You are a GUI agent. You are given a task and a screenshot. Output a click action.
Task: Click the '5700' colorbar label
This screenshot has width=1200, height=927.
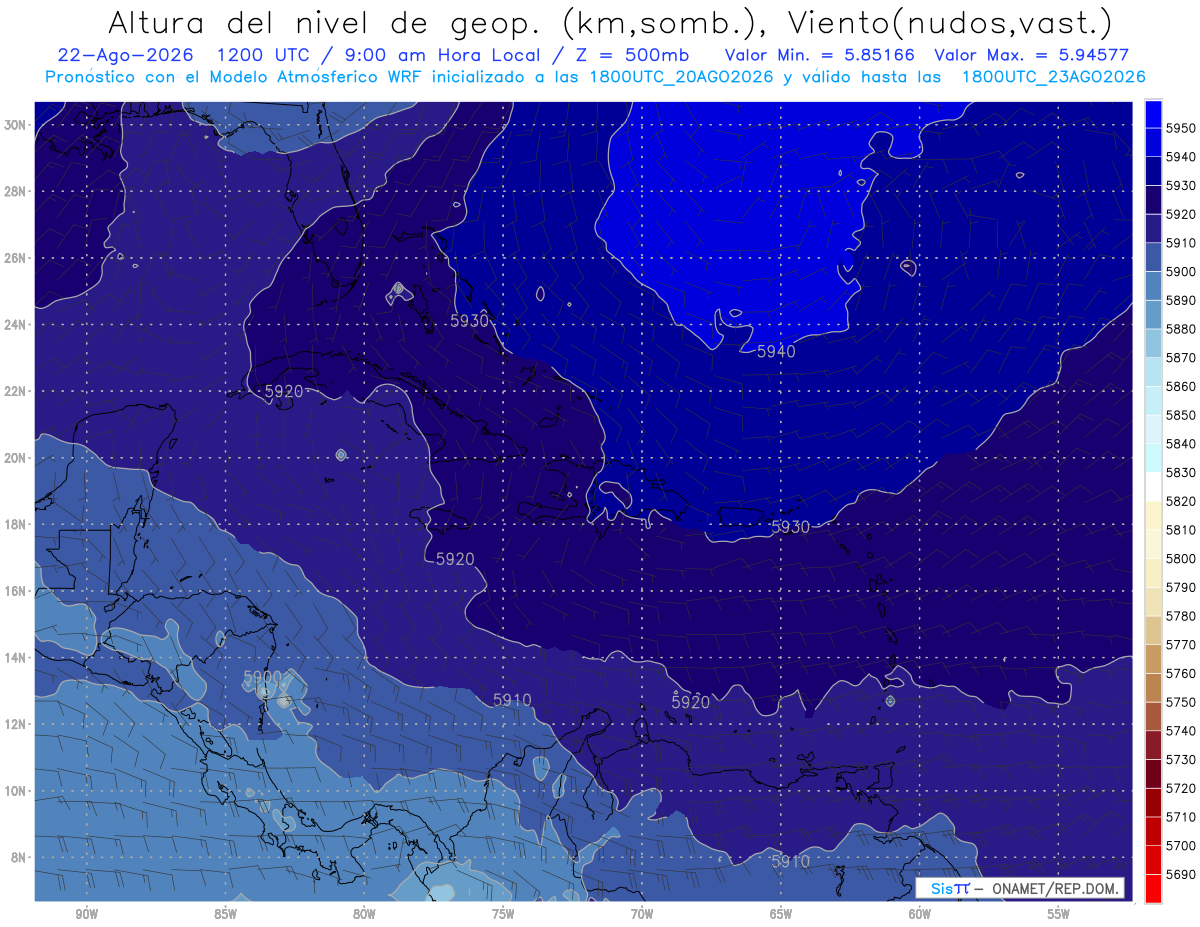click(x=1180, y=846)
